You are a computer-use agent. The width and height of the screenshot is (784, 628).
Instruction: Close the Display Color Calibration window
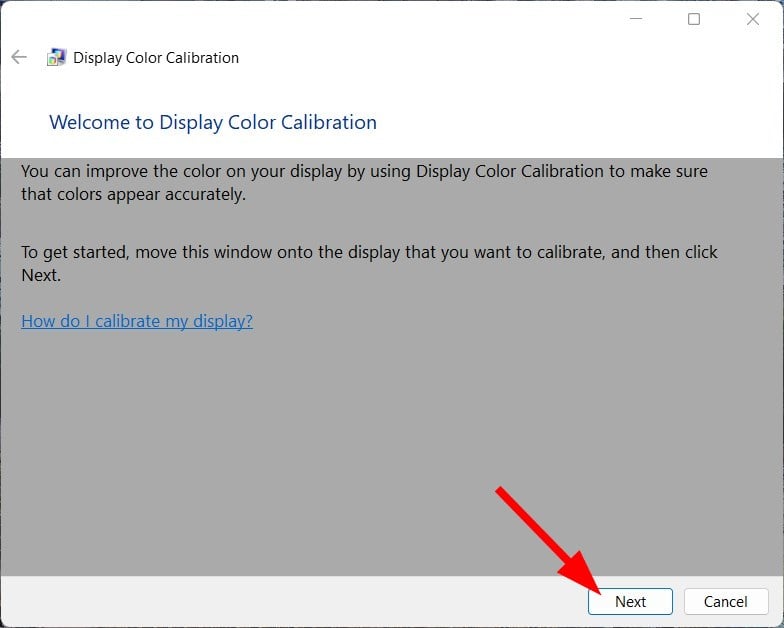pyautogui.click(x=752, y=19)
